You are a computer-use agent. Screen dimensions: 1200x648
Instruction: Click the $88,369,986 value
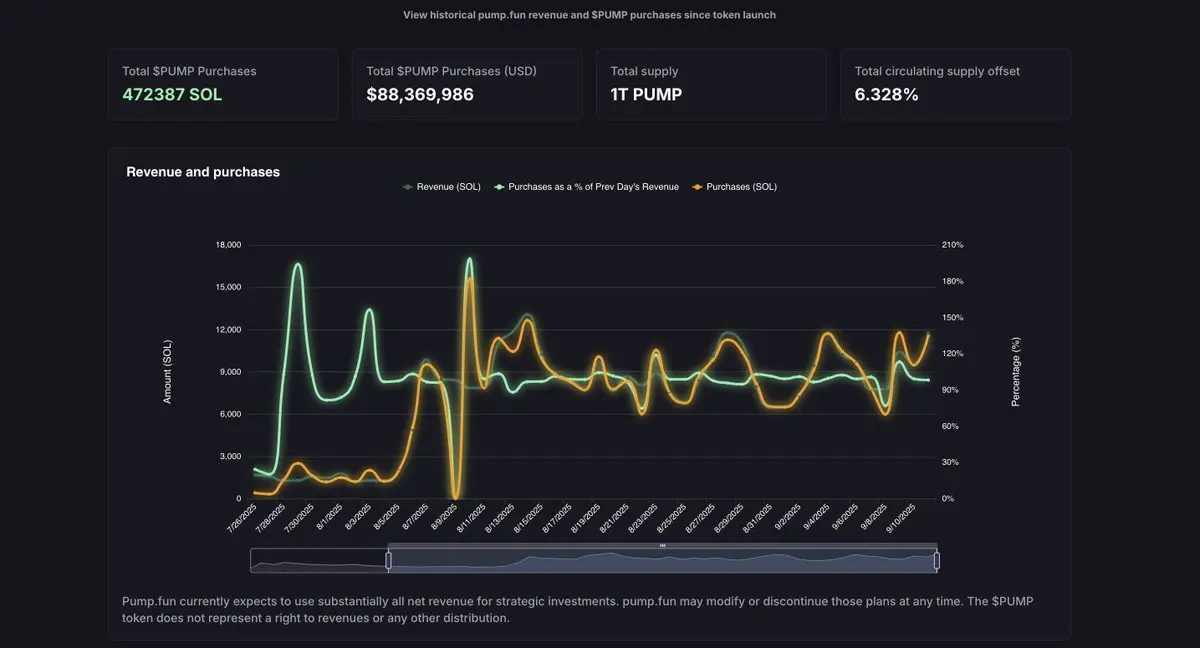point(420,95)
